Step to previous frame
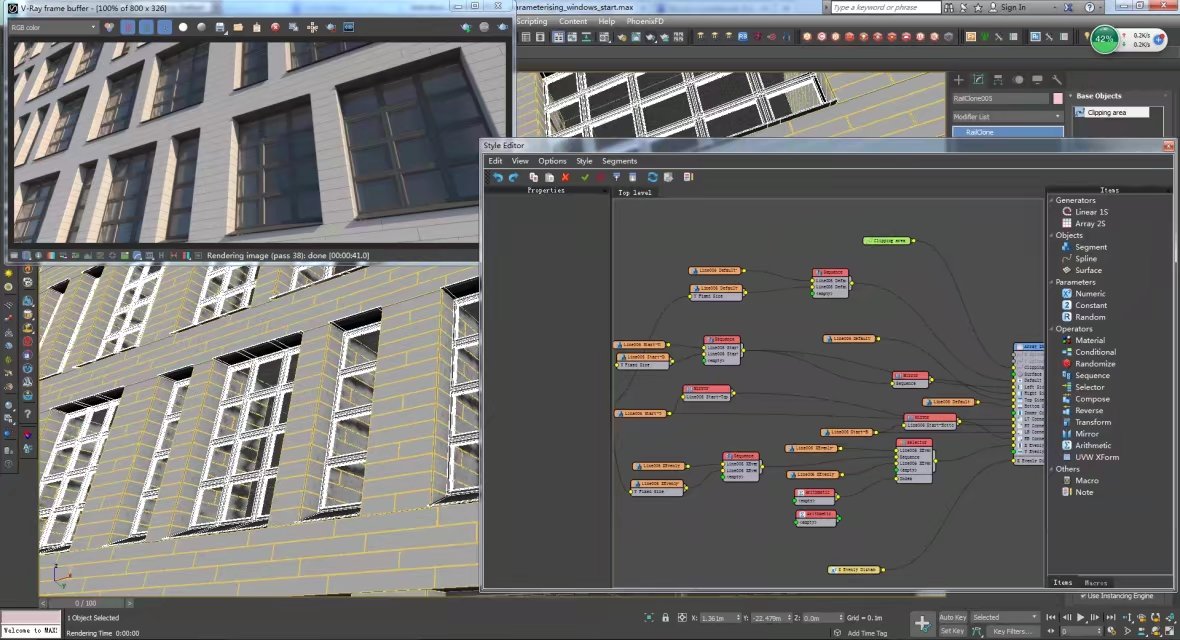Image resolution: width=1180 pixels, height=640 pixels. point(1066,617)
